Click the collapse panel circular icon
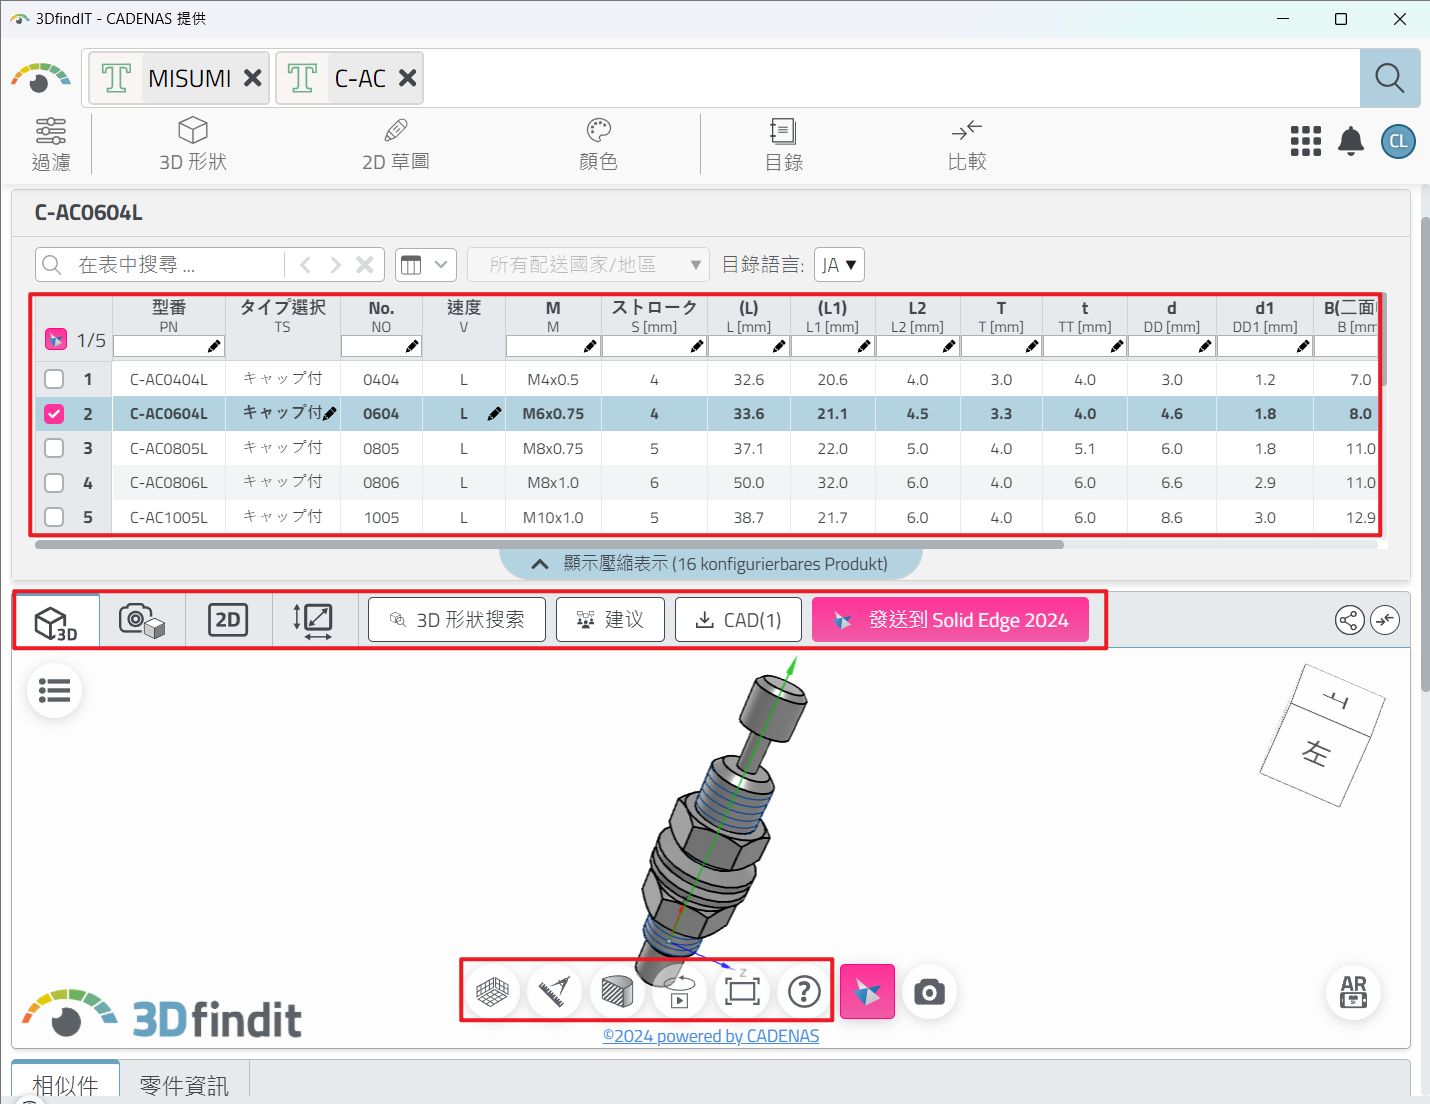The image size is (1430, 1104). (x=1385, y=620)
